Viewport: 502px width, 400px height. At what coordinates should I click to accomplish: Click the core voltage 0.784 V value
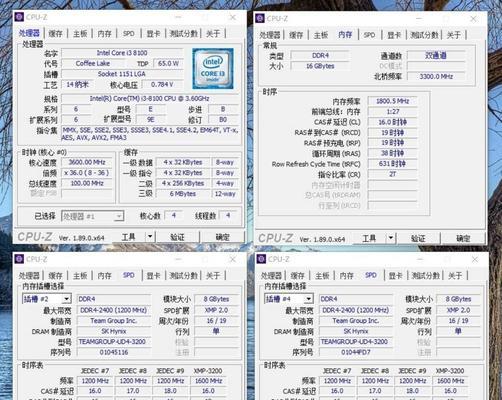coord(162,85)
